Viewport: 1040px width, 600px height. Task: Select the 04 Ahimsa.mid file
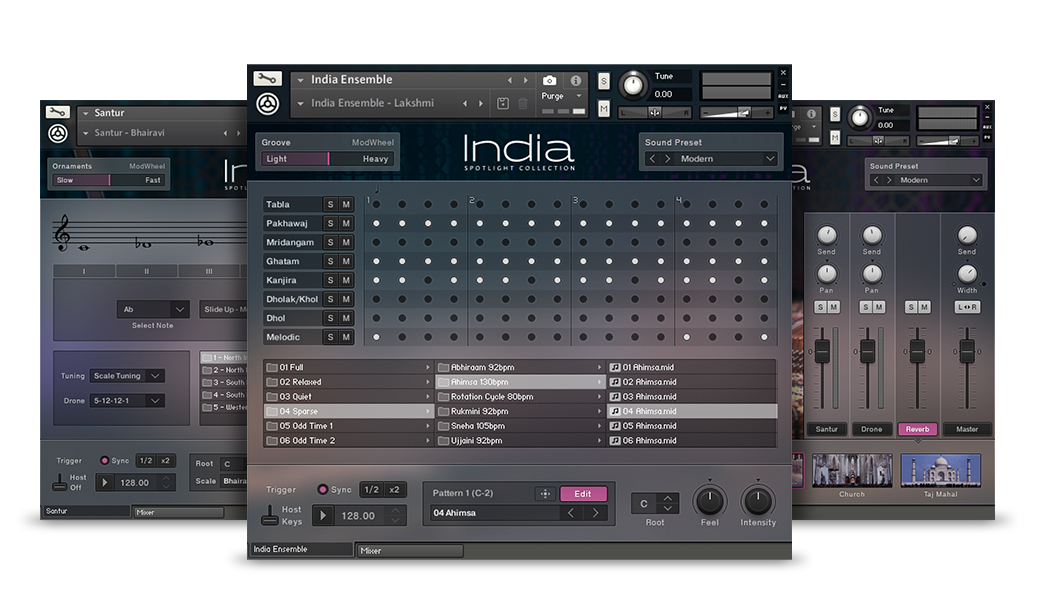tap(692, 411)
